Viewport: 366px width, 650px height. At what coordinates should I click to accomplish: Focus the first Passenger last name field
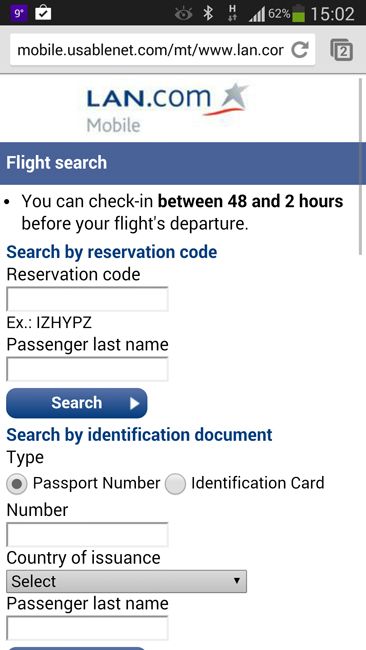(87, 369)
